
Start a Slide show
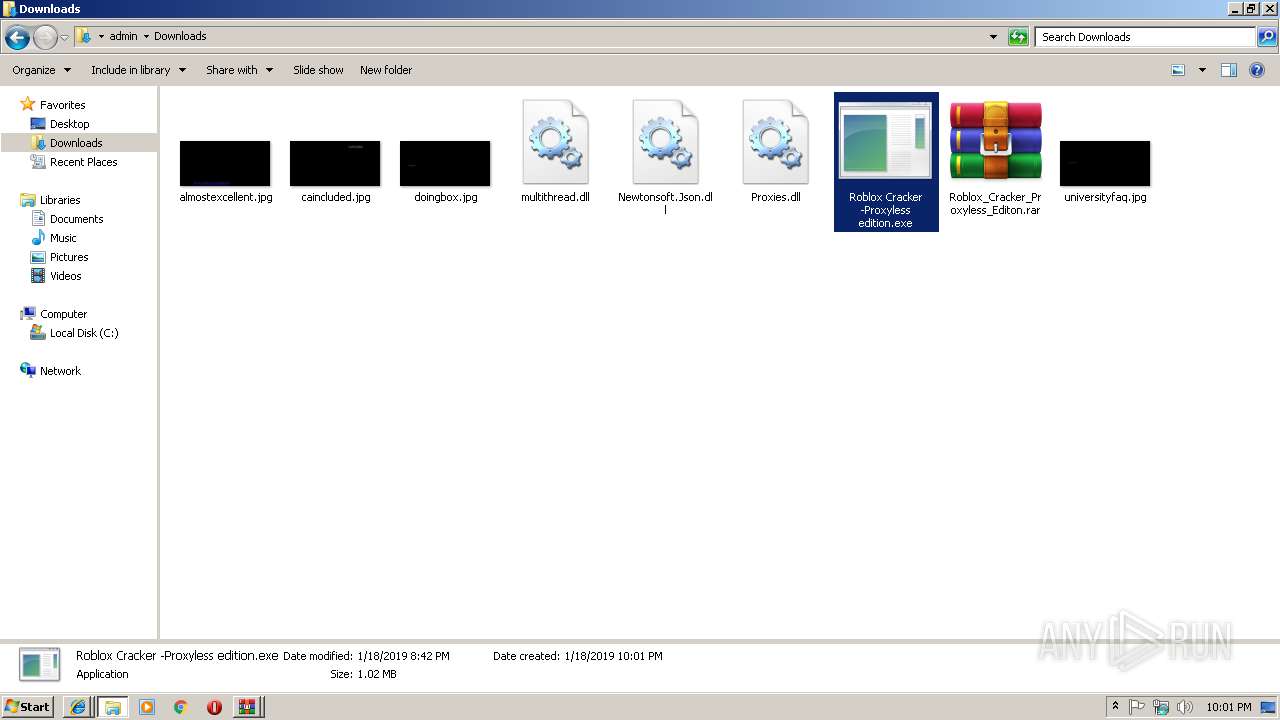coord(318,70)
